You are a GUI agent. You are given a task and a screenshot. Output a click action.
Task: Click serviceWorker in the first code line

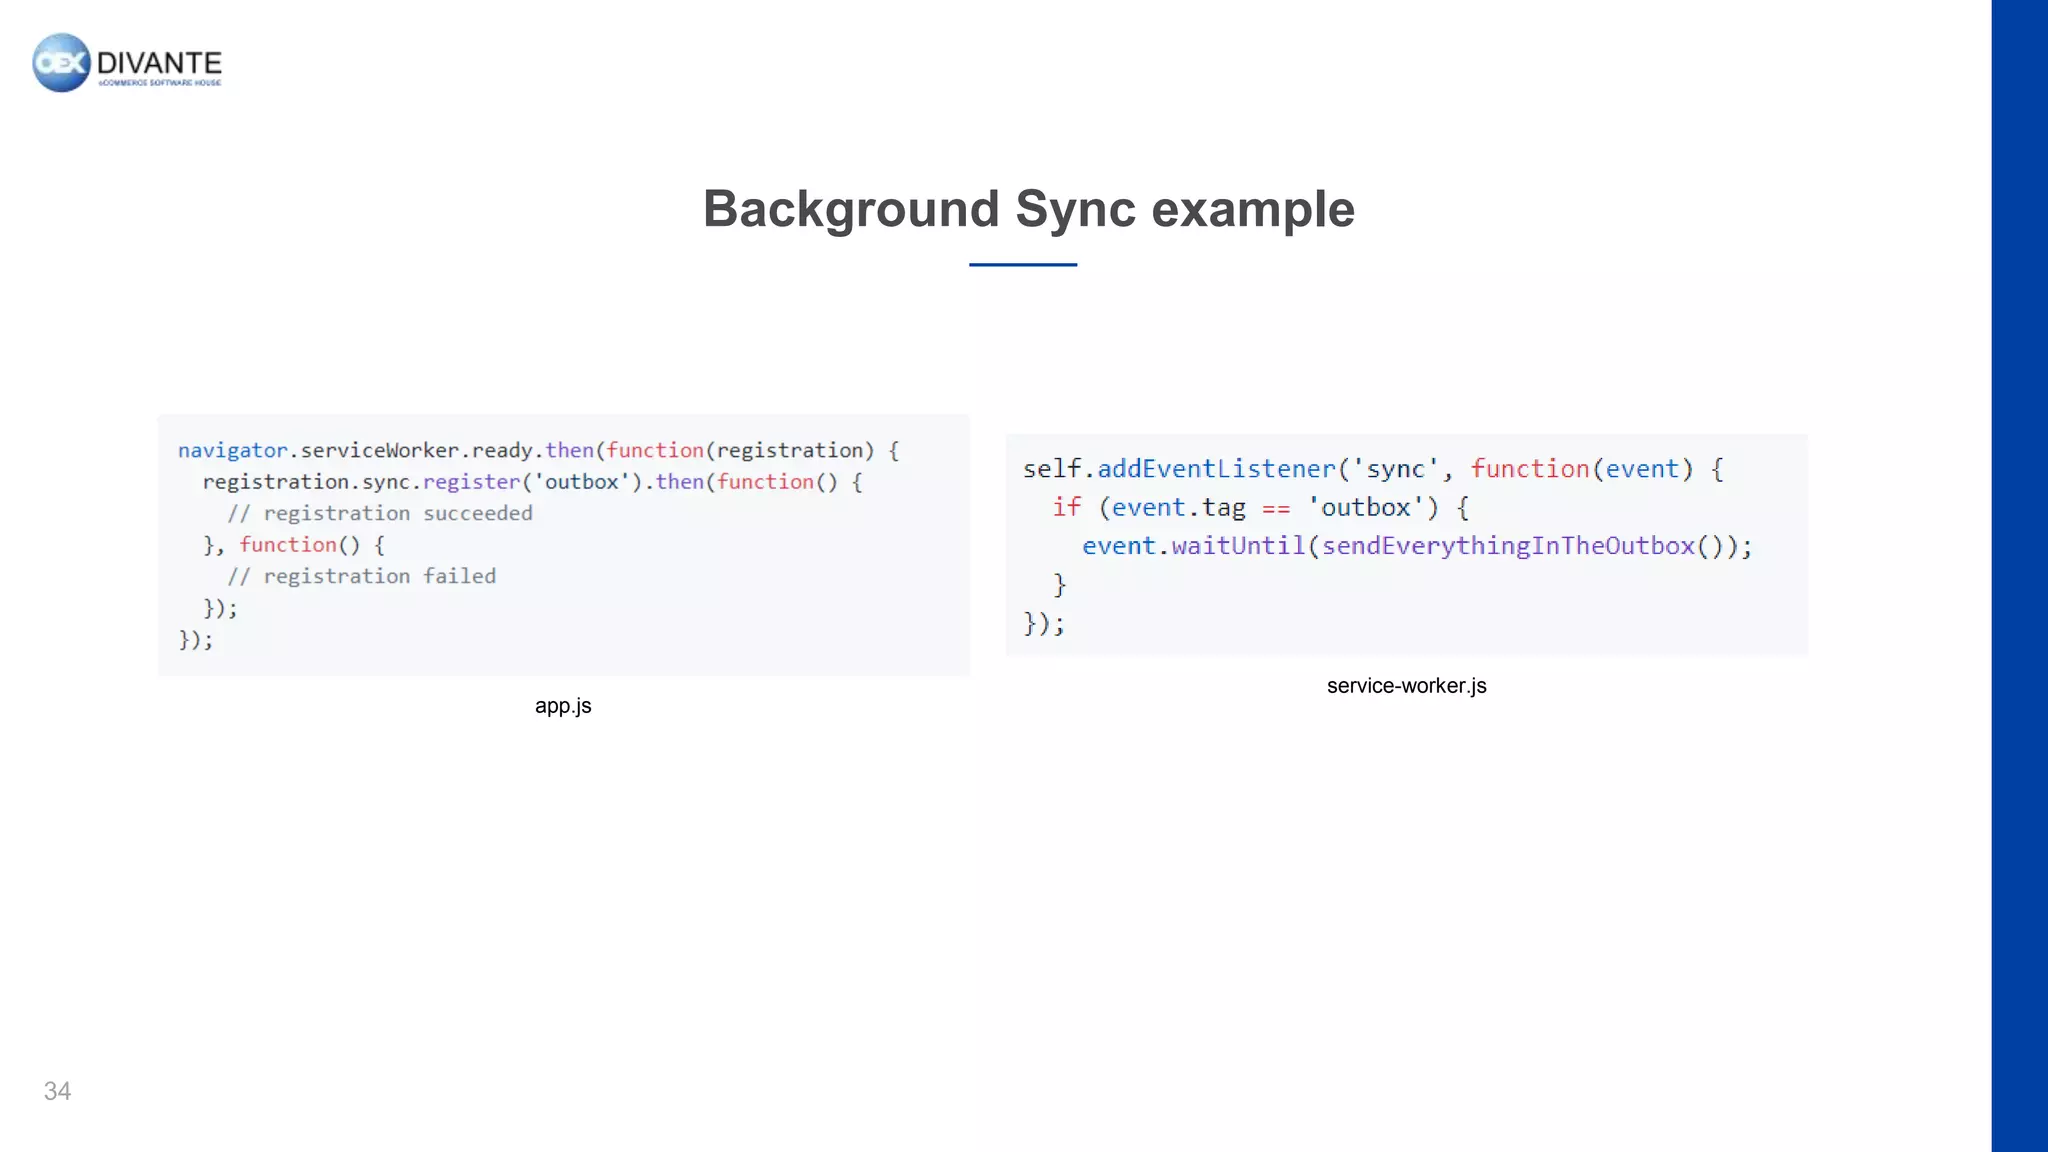pyautogui.click(x=379, y=451)
